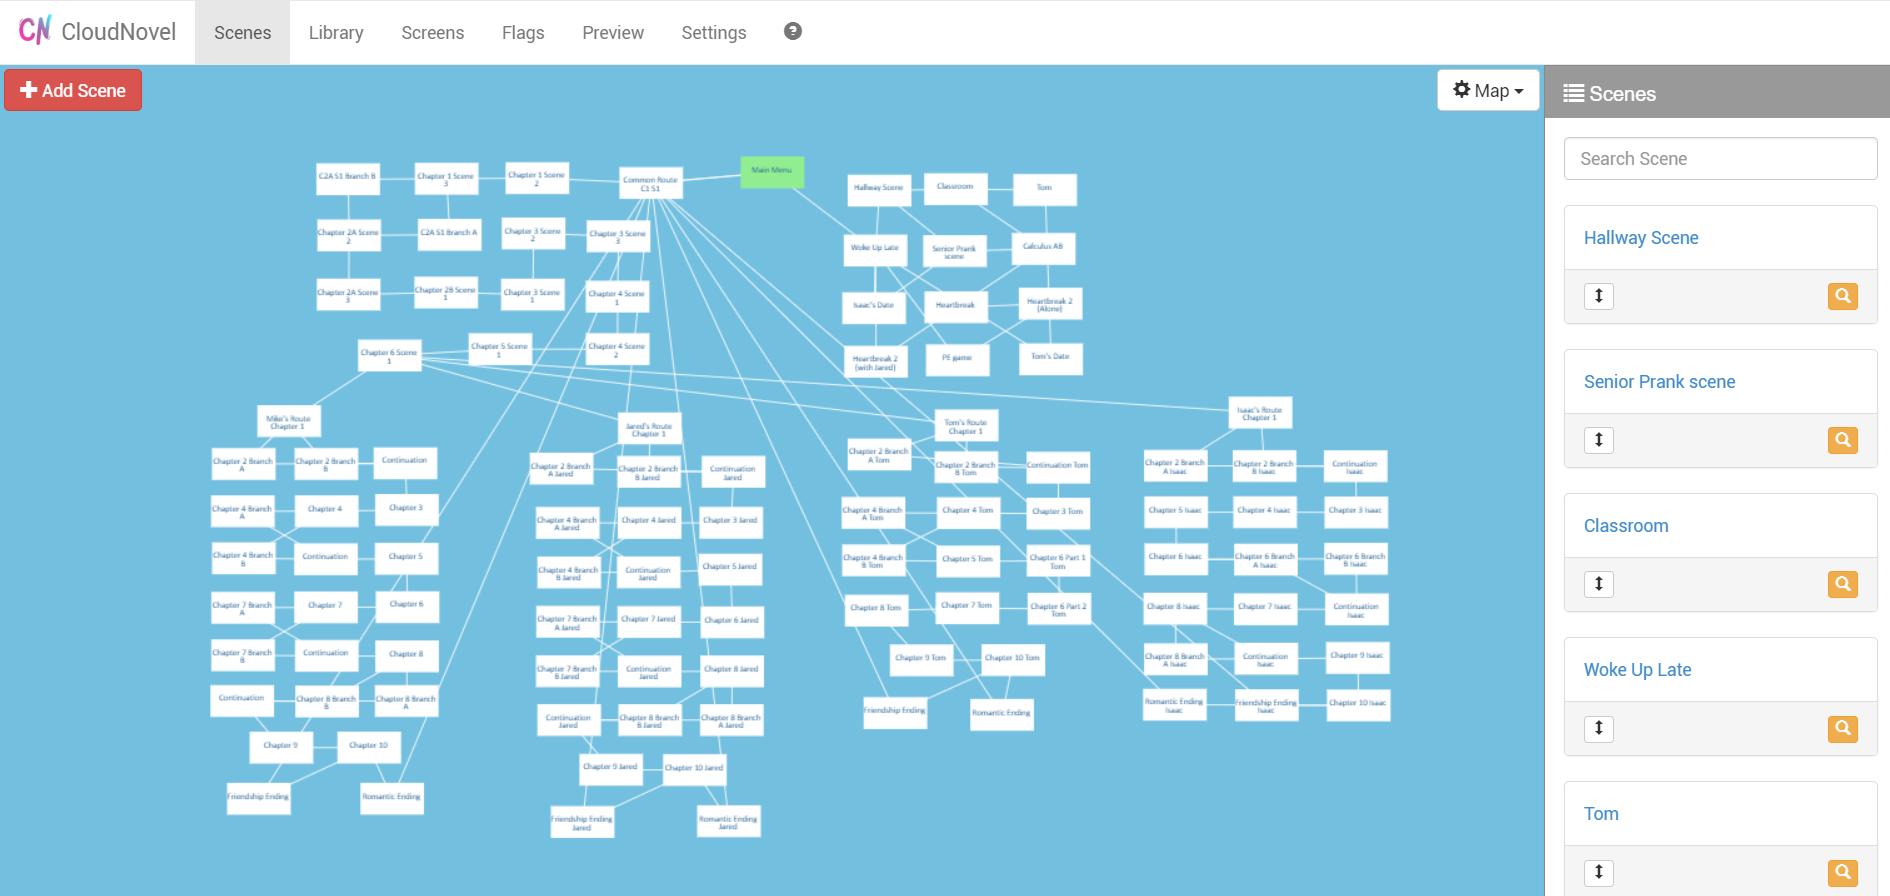Click the move arrow on Senior Prank scene card

click(x=1599, y=440)
